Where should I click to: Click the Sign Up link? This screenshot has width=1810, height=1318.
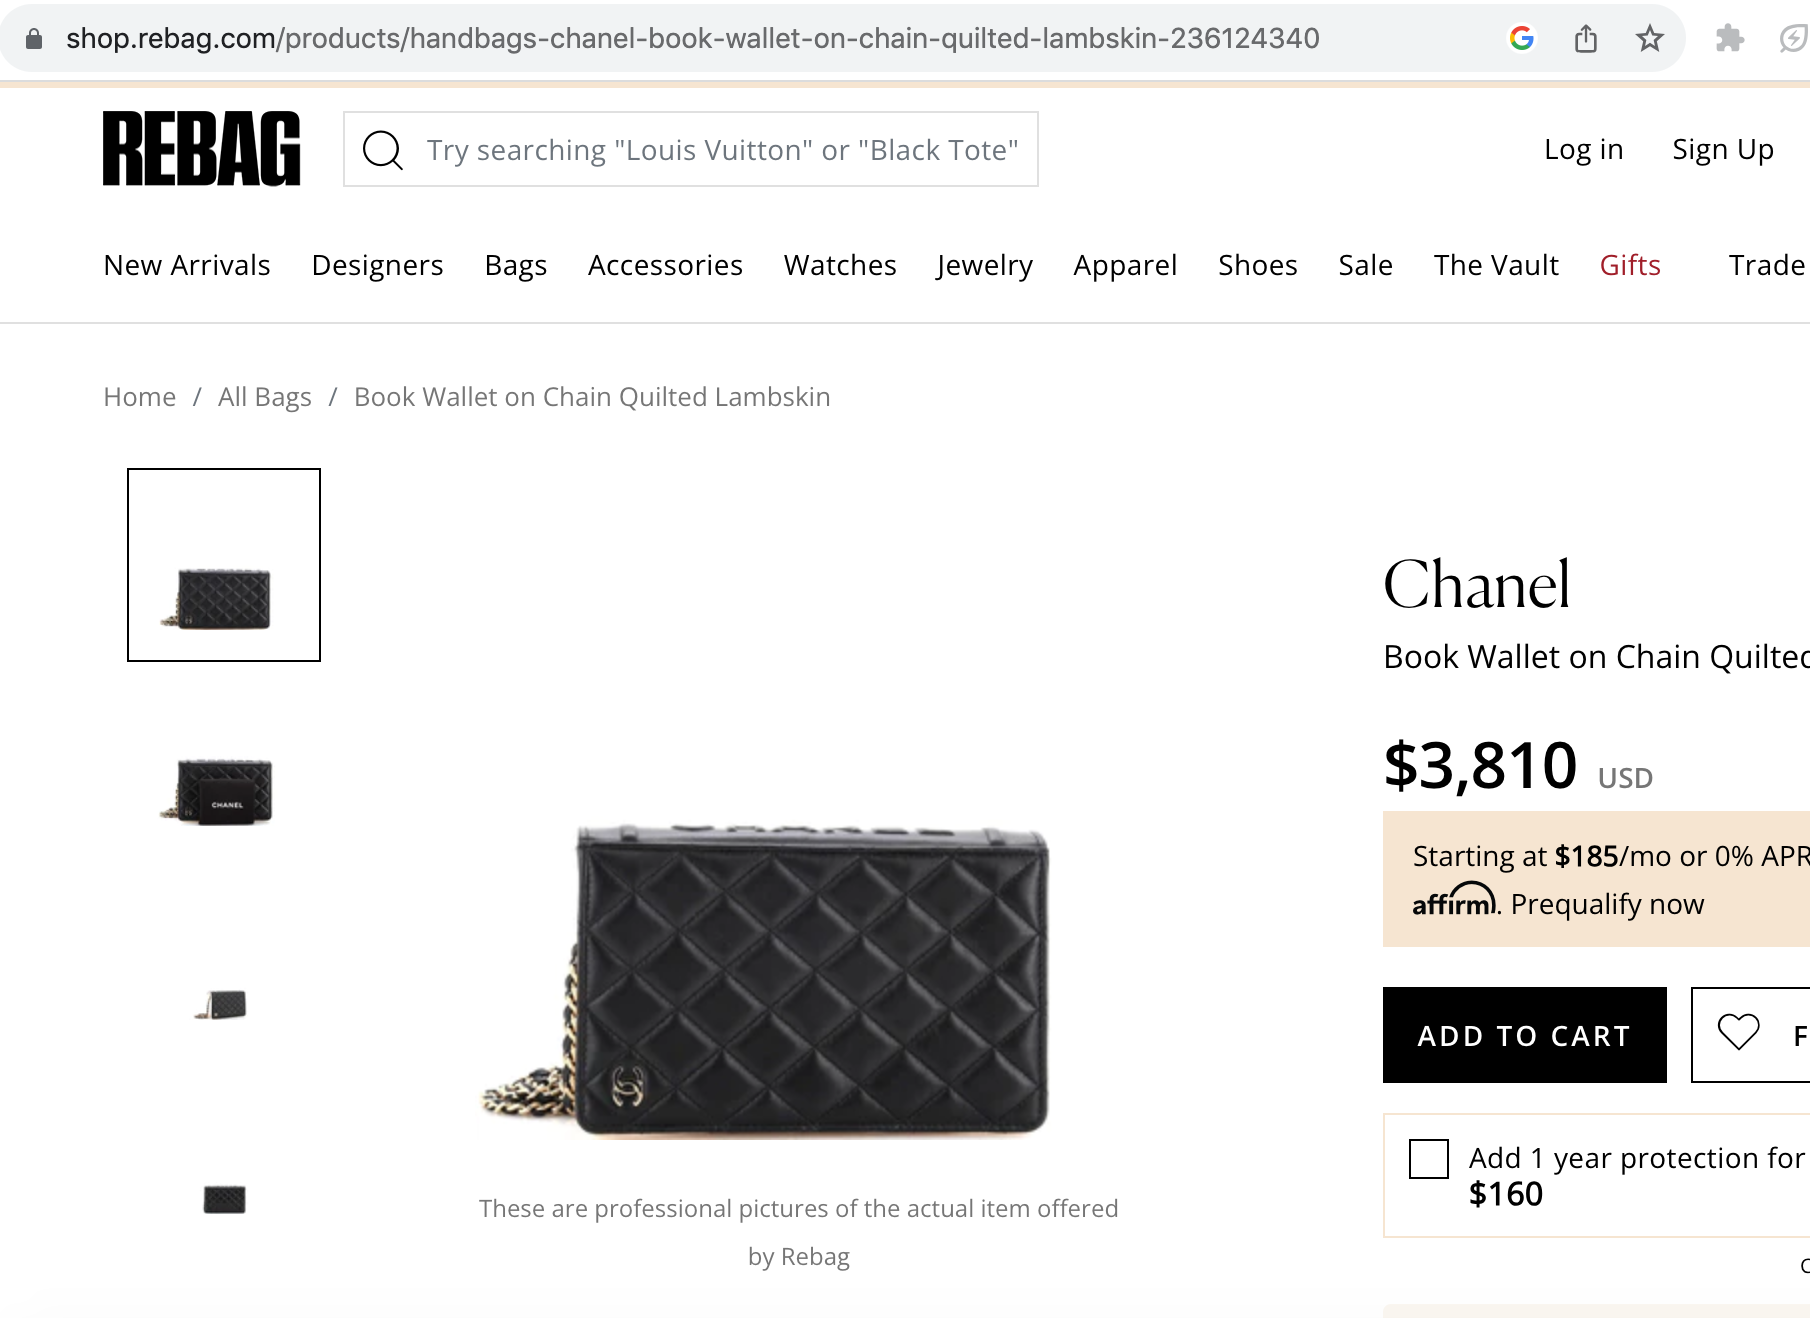coord(1722,149)
